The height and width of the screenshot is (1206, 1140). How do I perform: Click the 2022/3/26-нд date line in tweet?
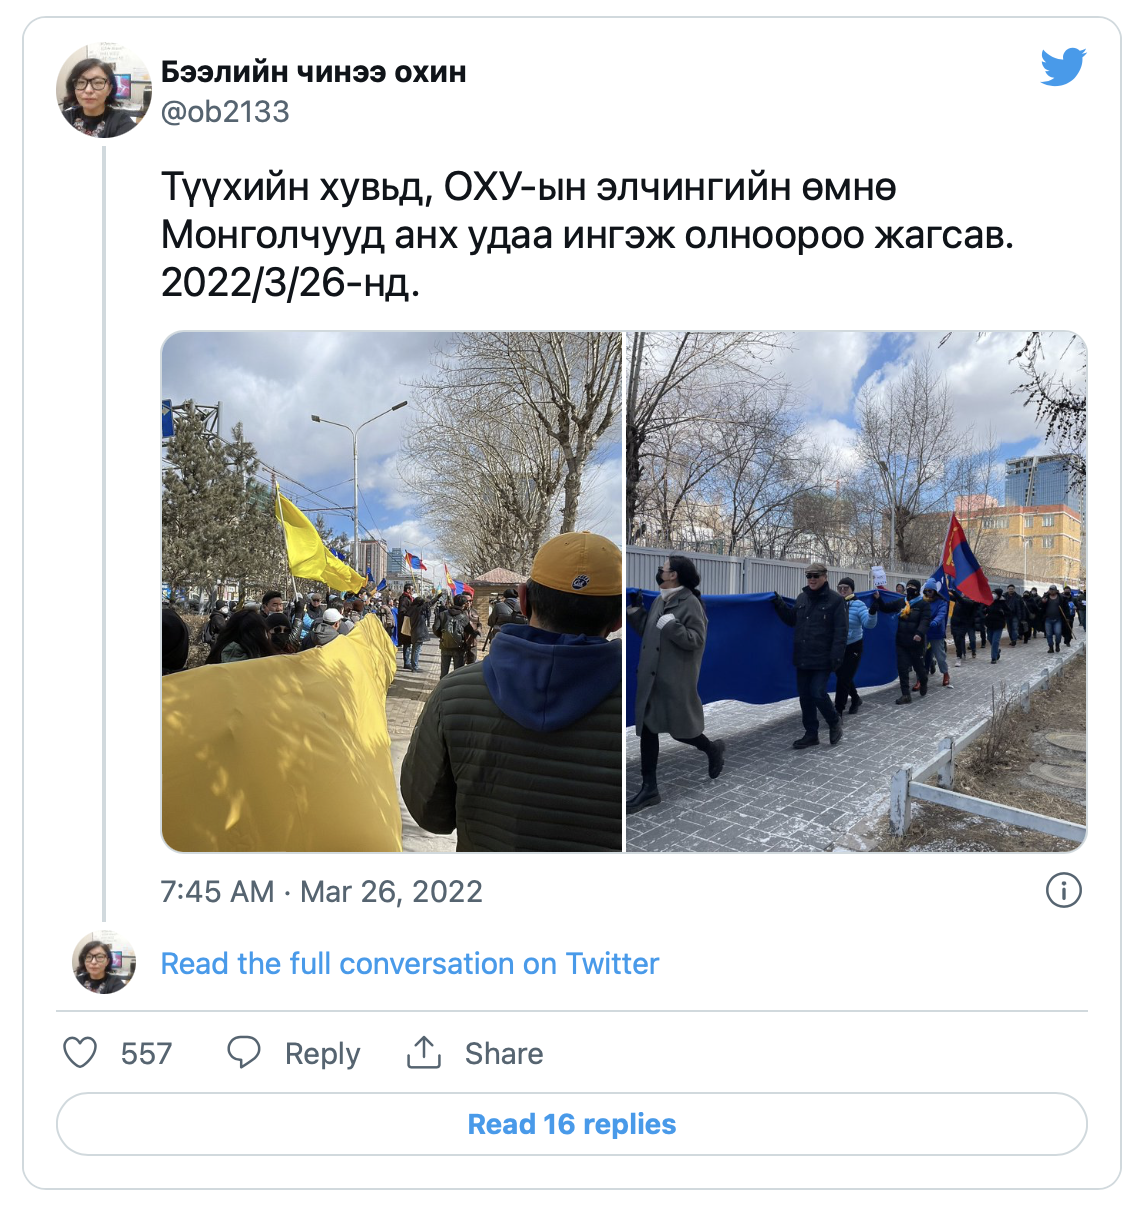[x=290, y=283]
